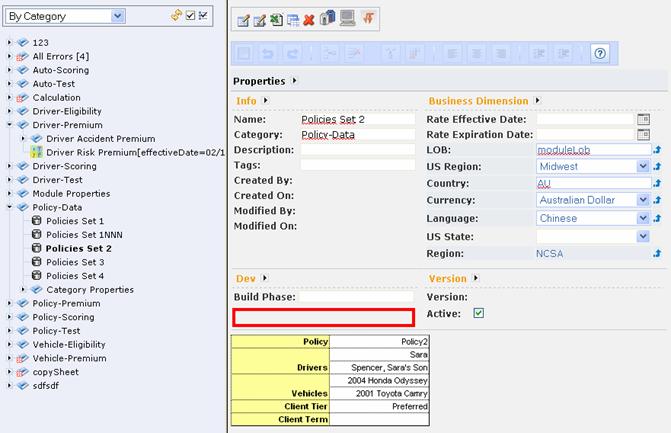Click the computer monitor run icon
This screenshot has height=433, width=671.
pyautogui.click(x=347, y=18)
